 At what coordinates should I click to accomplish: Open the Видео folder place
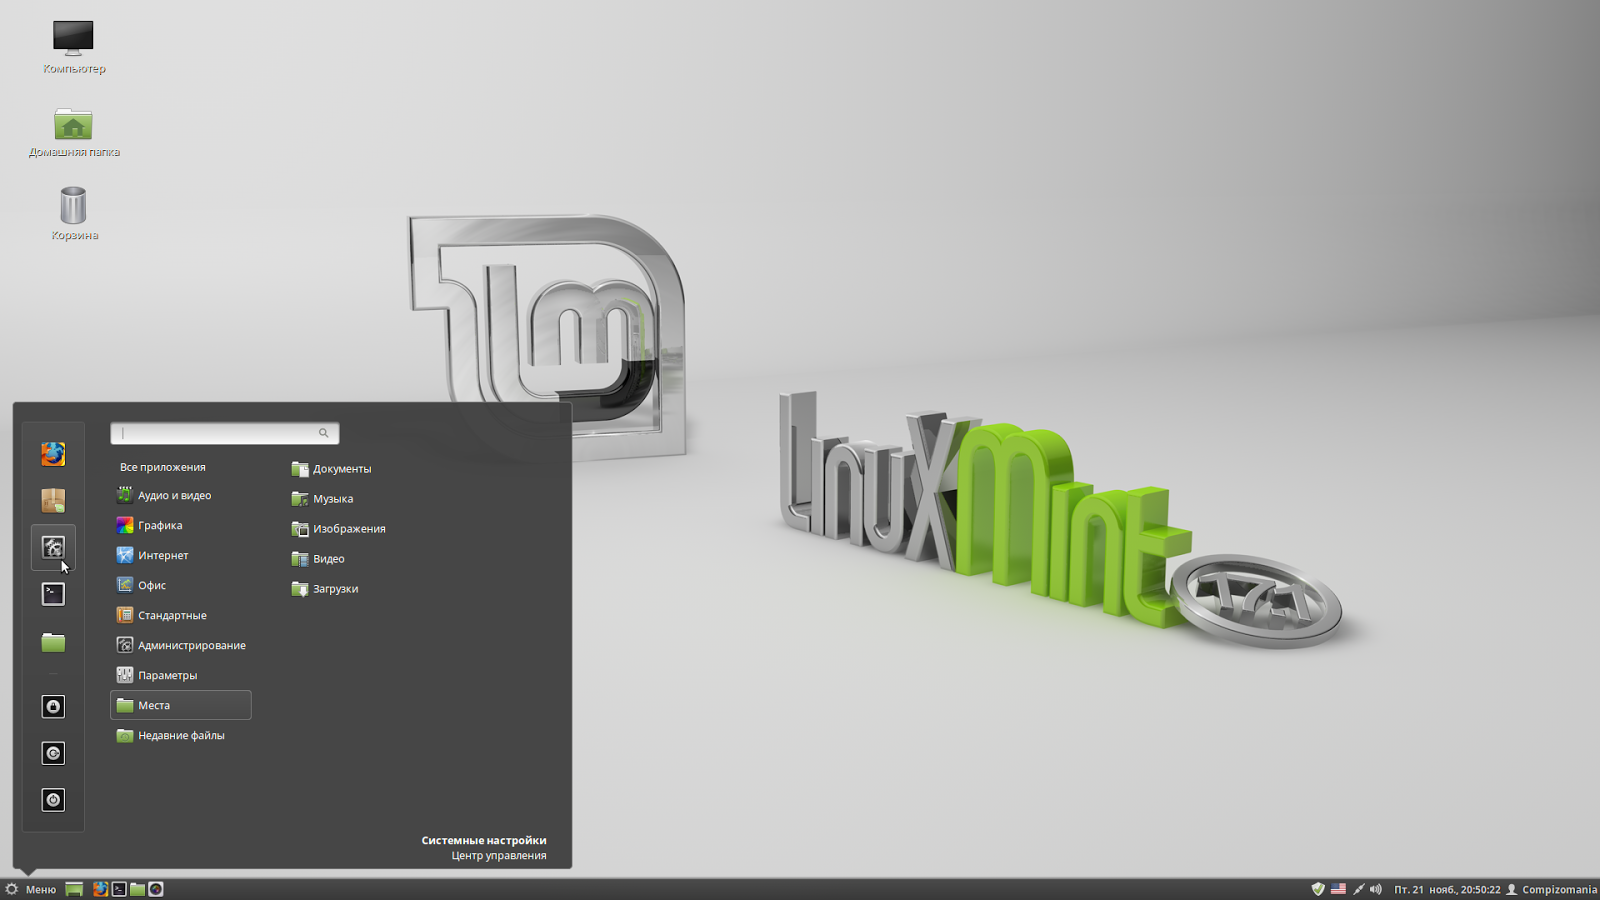point(318,558)
